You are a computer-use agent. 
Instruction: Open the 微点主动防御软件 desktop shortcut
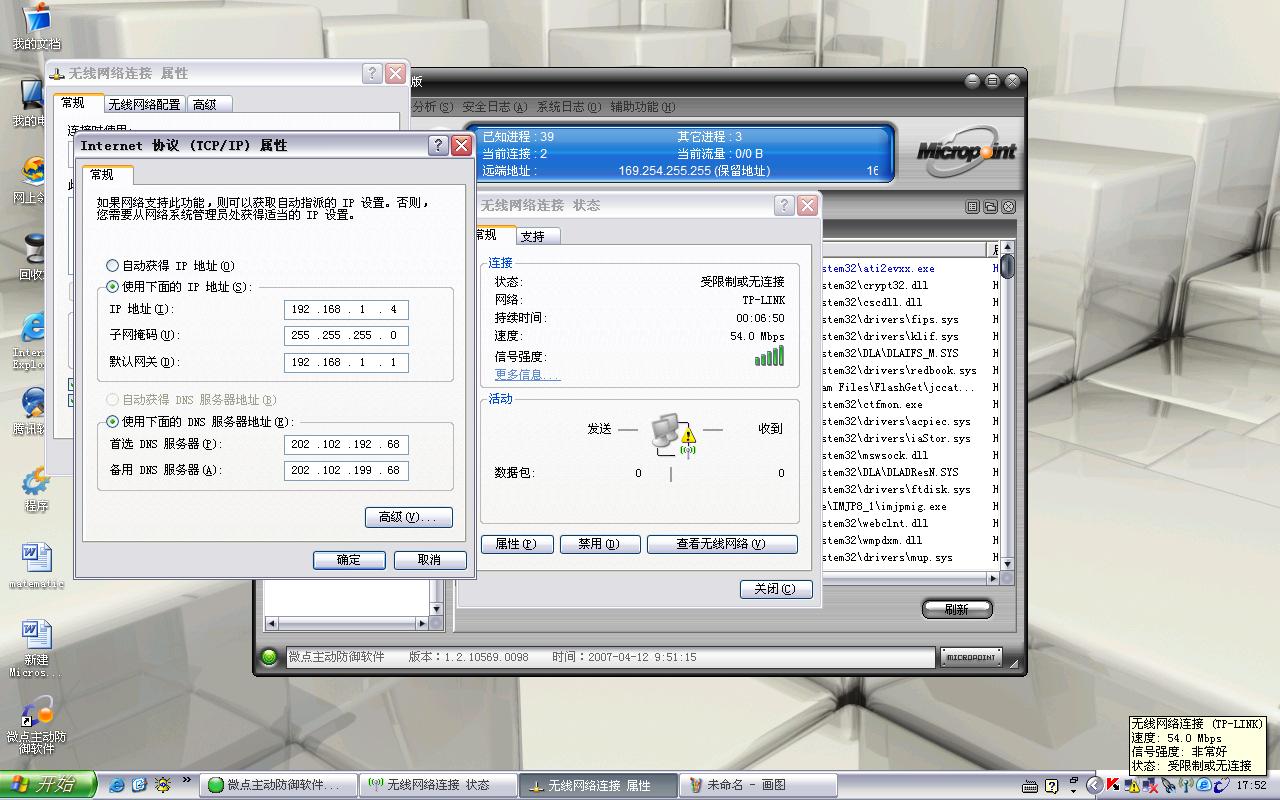point(37,725)
